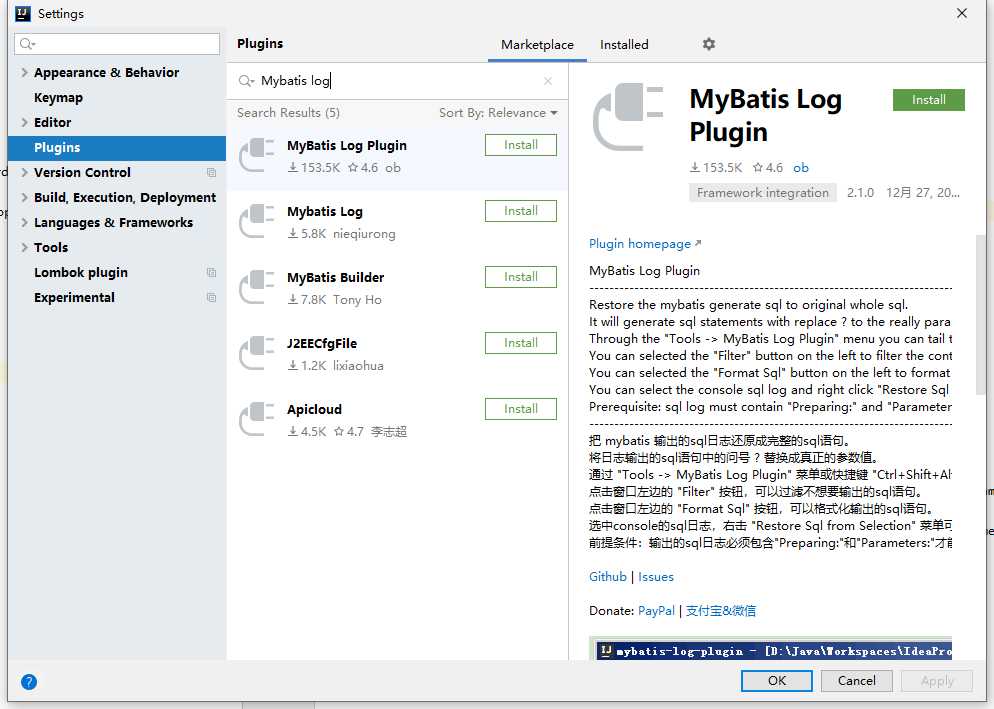Install MyBatis Log Plugin from list
The height and width of the screenshot is (709, 994).
click(x=520, y=145)
